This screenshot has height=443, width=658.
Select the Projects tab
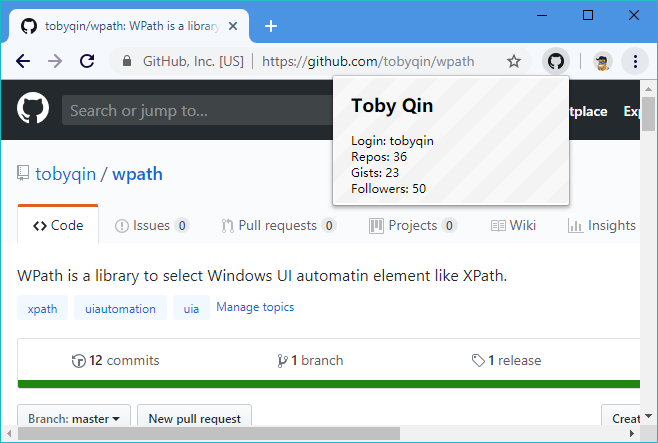click(413, 225)
